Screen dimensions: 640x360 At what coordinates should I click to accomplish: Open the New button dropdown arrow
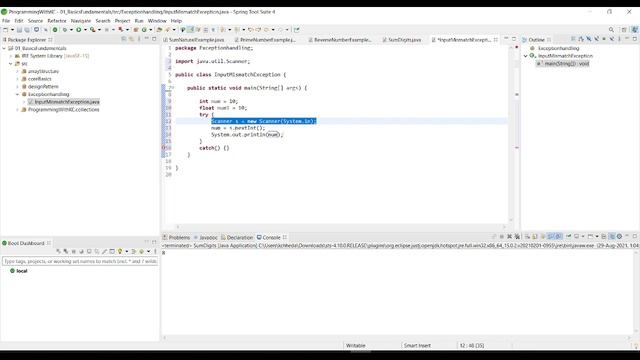click(x=12, y=30)
